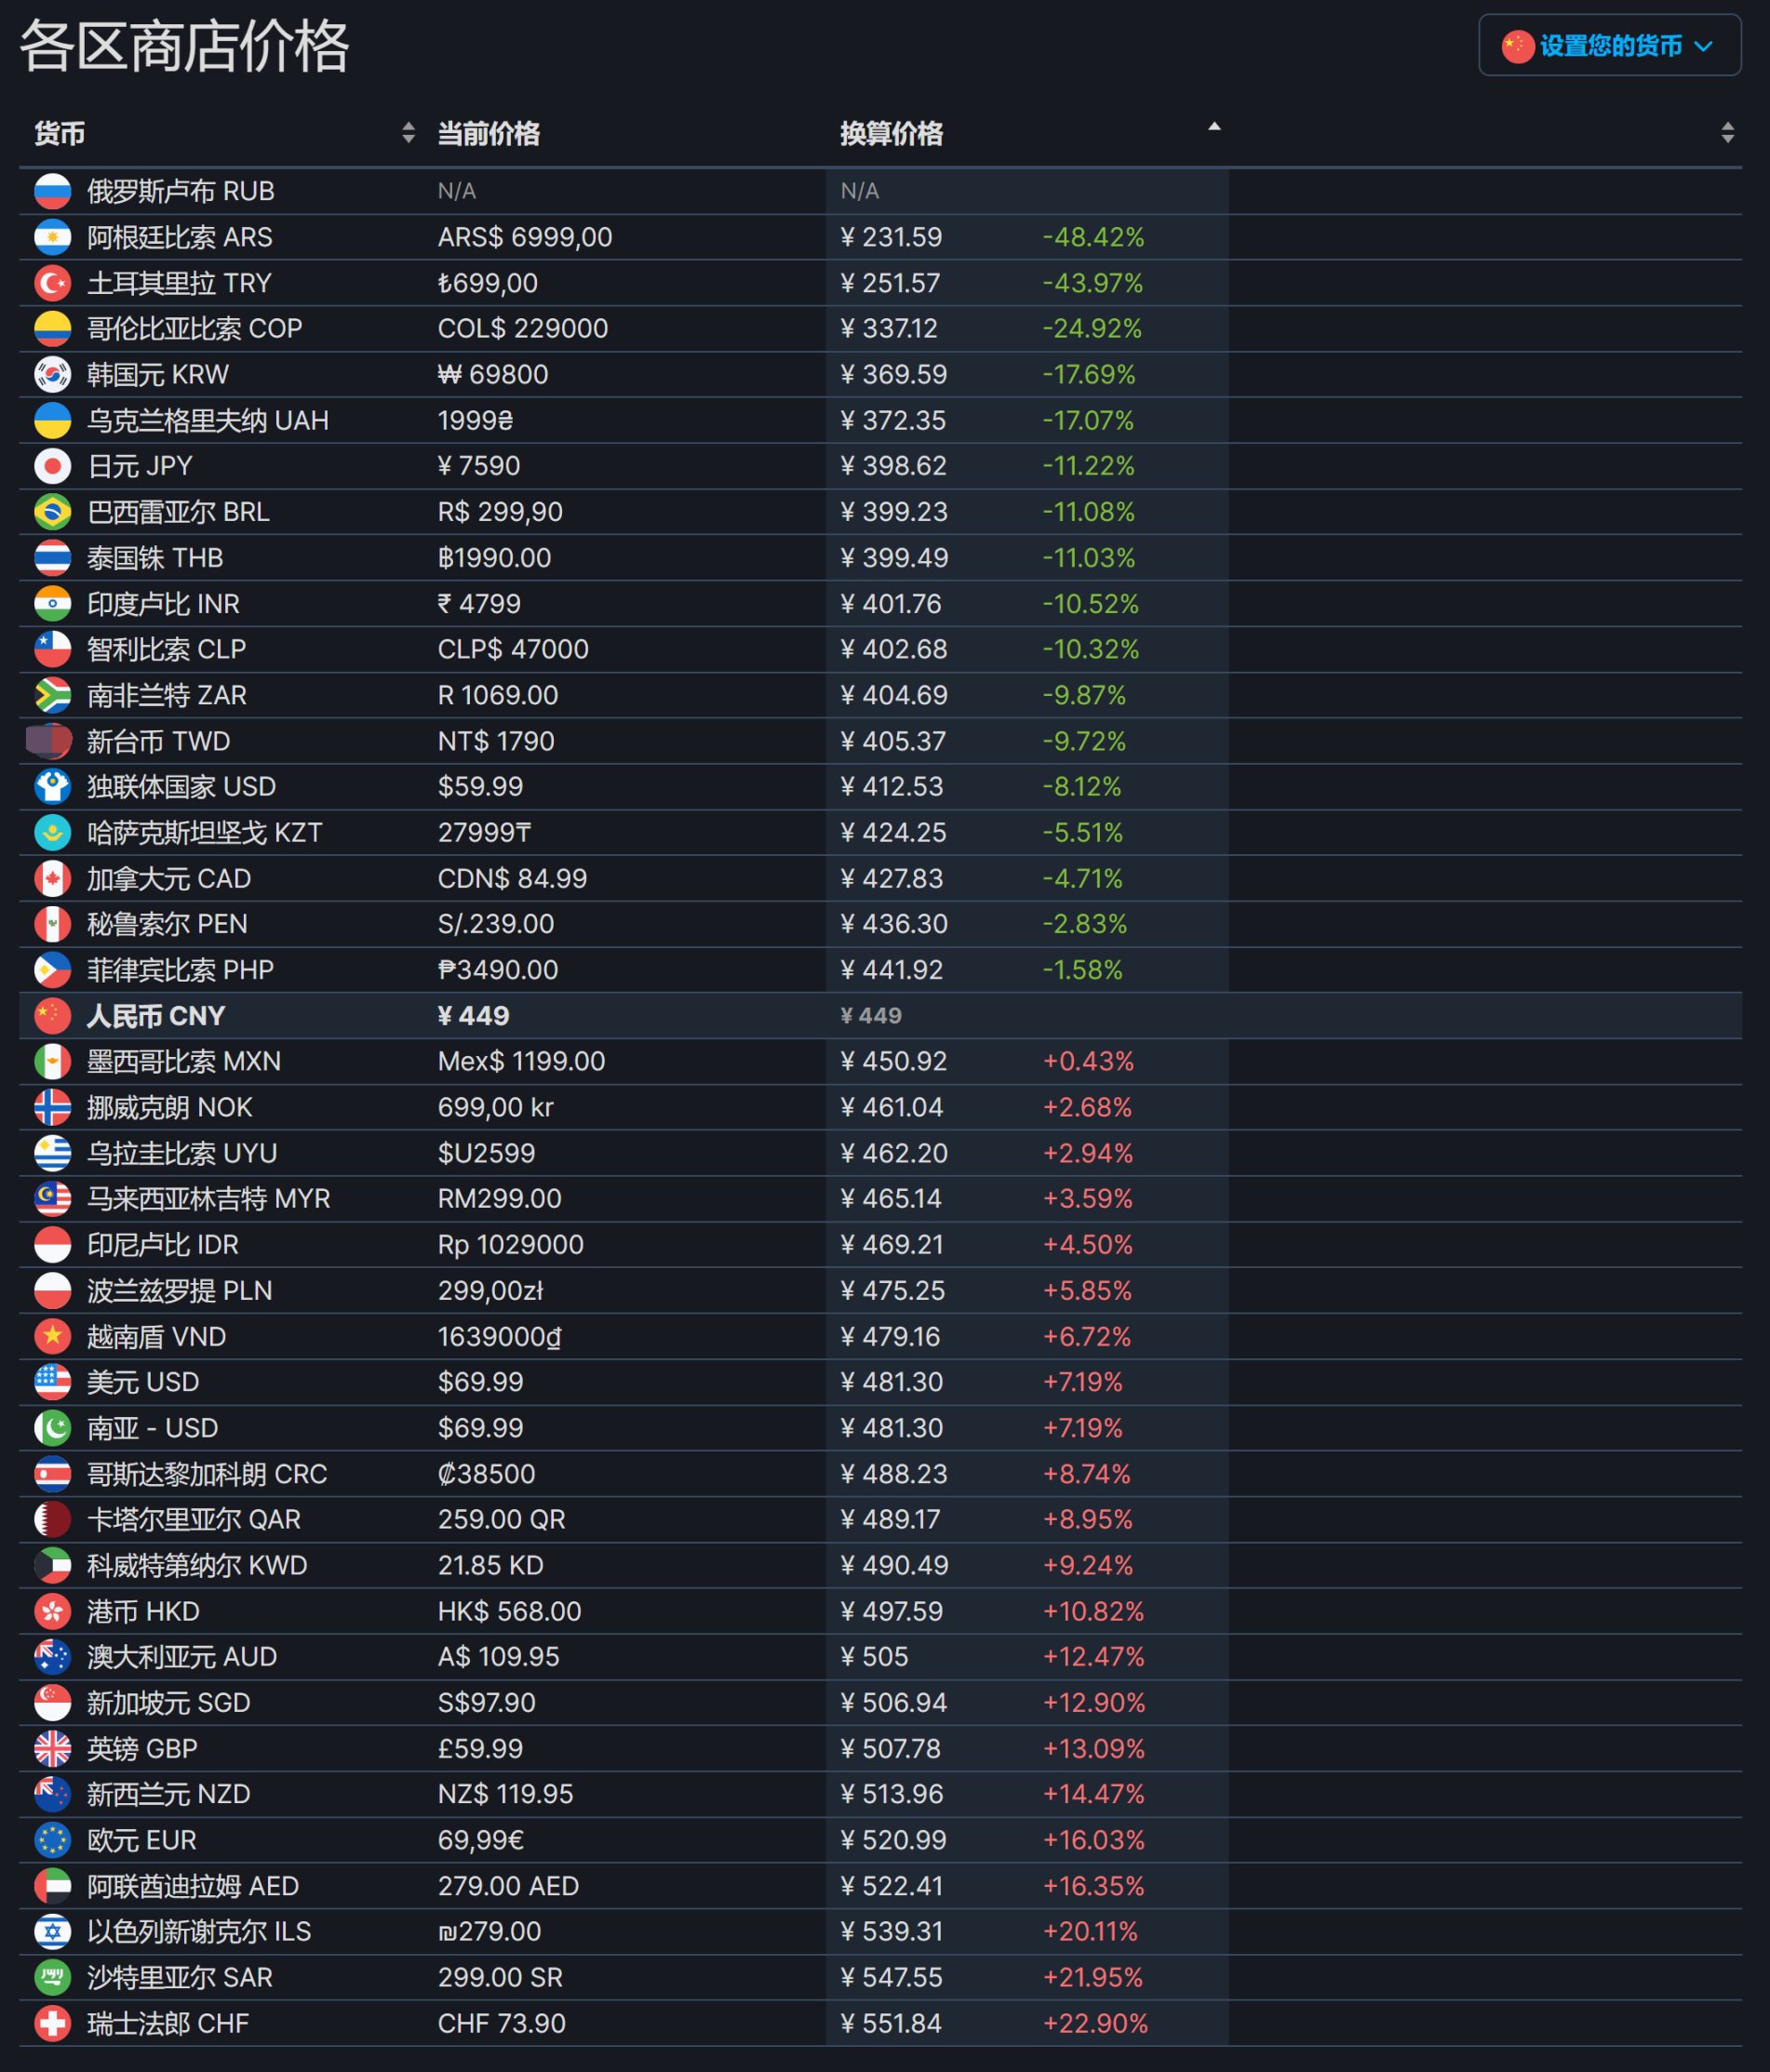Click the ARS$ 6999,00 price cell

524,237
